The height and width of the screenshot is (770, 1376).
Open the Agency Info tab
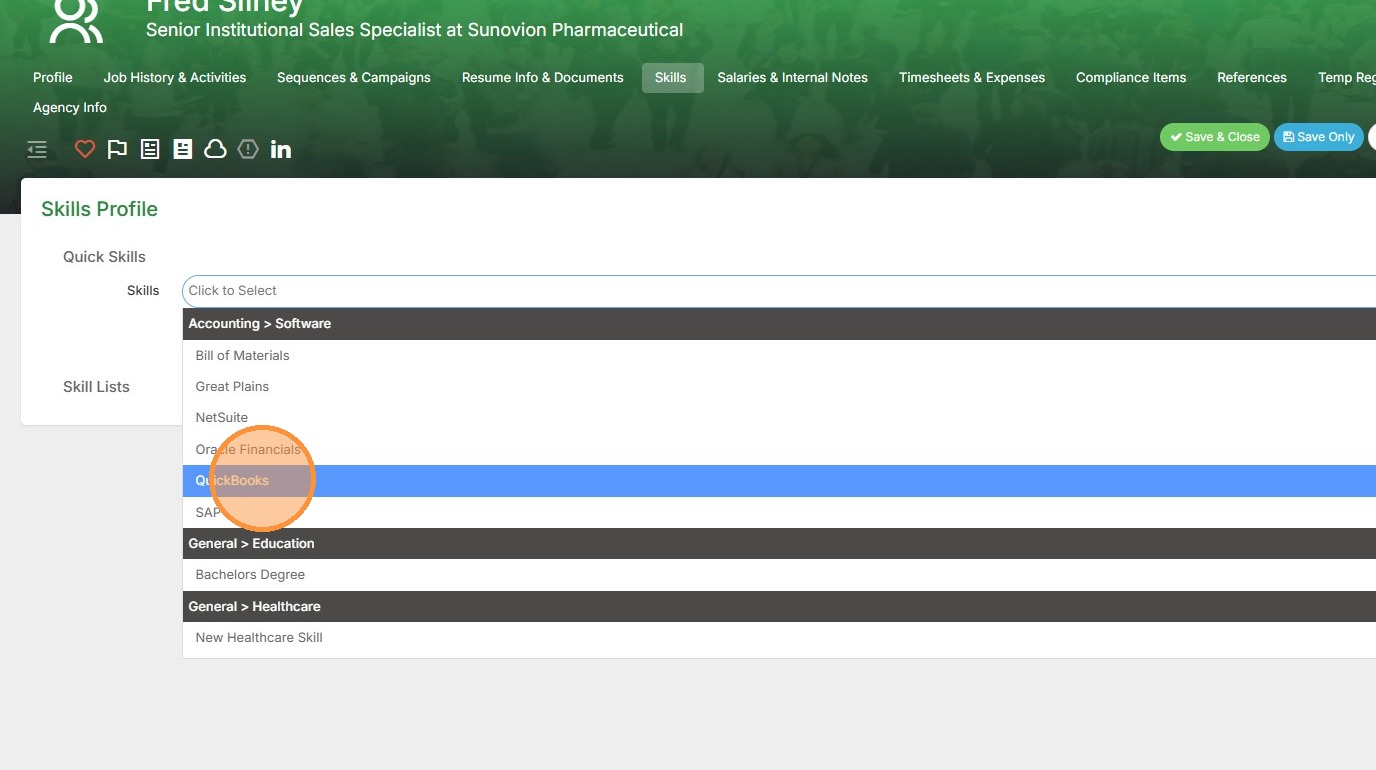70,107
